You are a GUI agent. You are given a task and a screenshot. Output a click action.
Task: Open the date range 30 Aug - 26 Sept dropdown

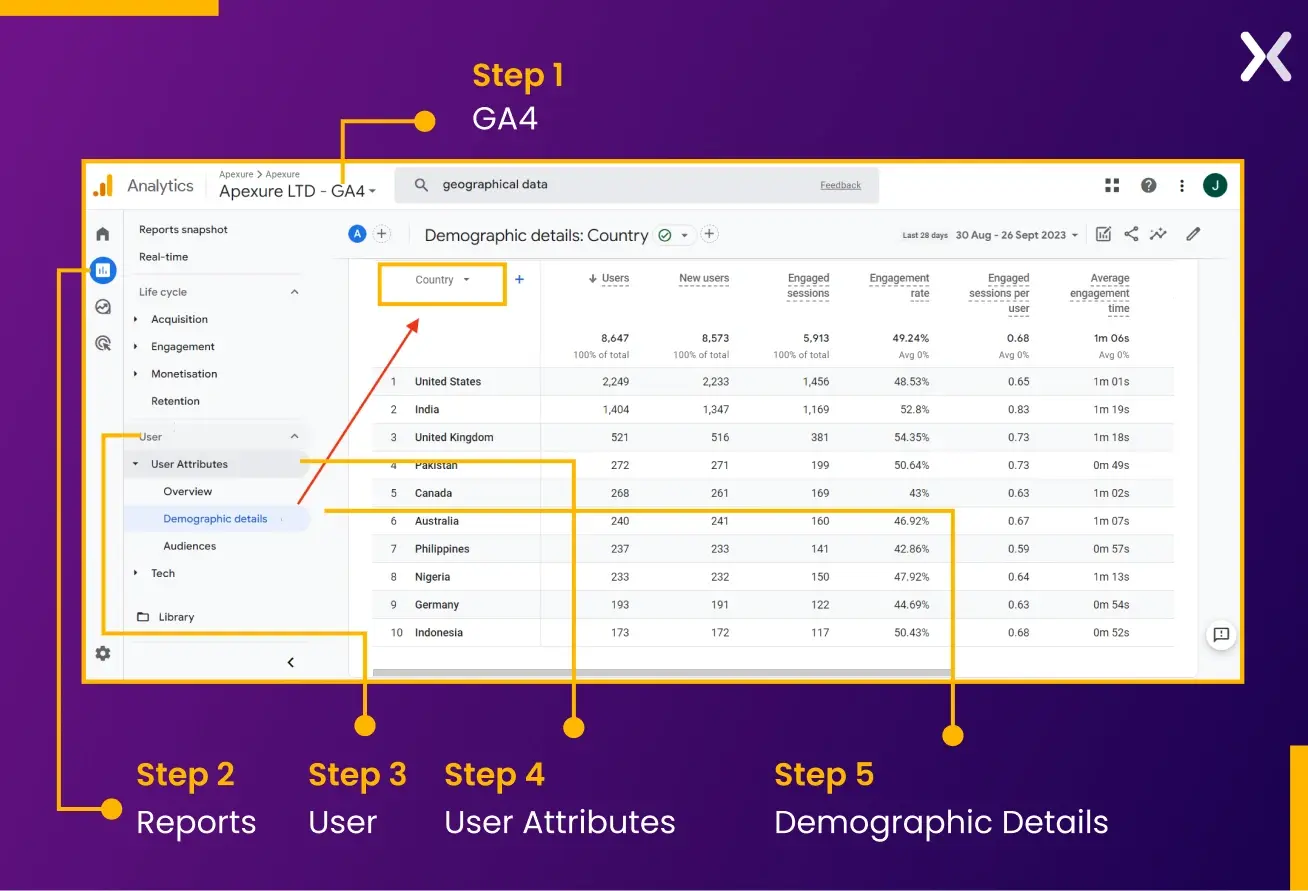point(1017,235)
